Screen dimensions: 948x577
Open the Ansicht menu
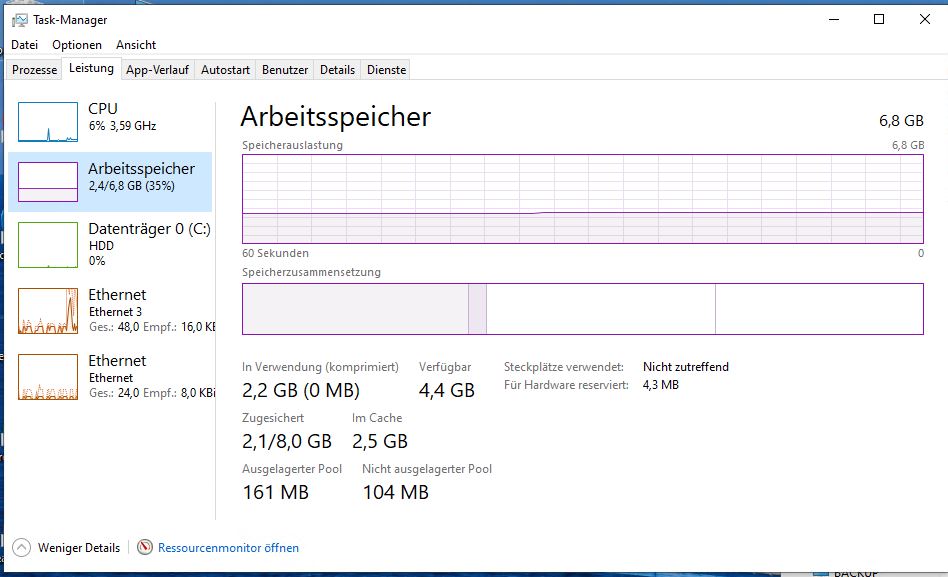136,45
